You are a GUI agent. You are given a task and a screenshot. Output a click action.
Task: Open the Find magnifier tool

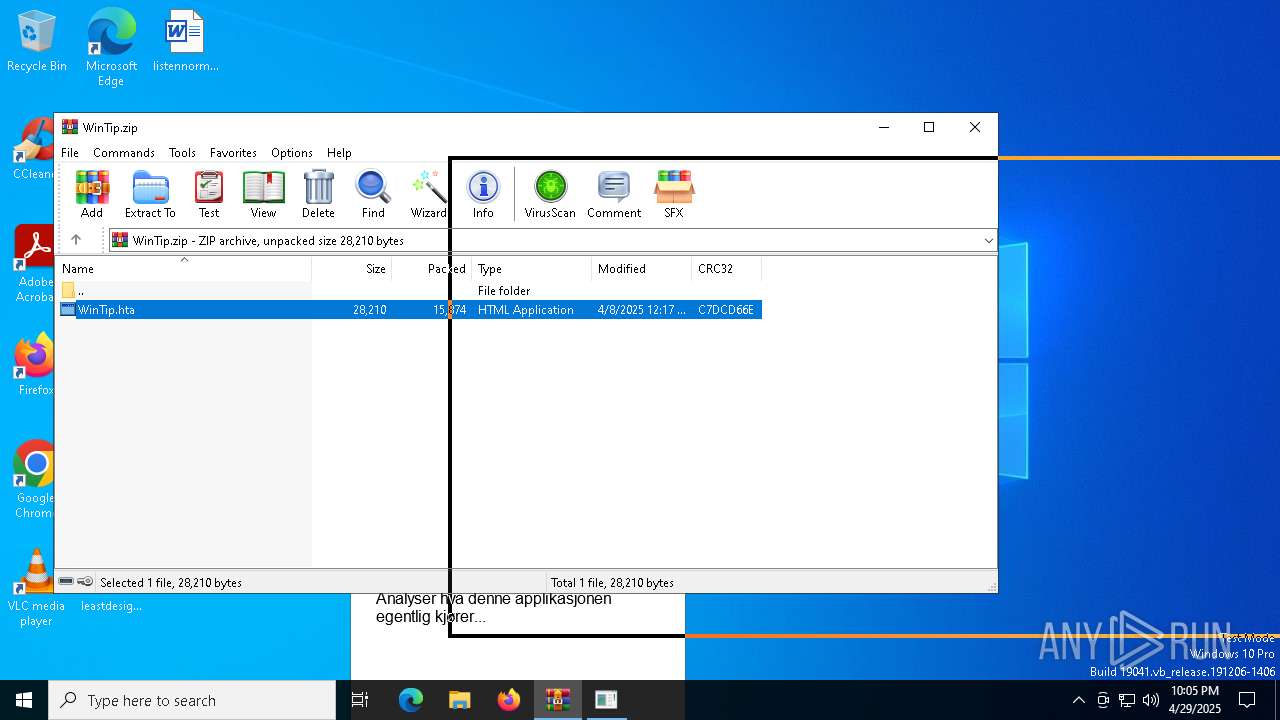[373, 194]
